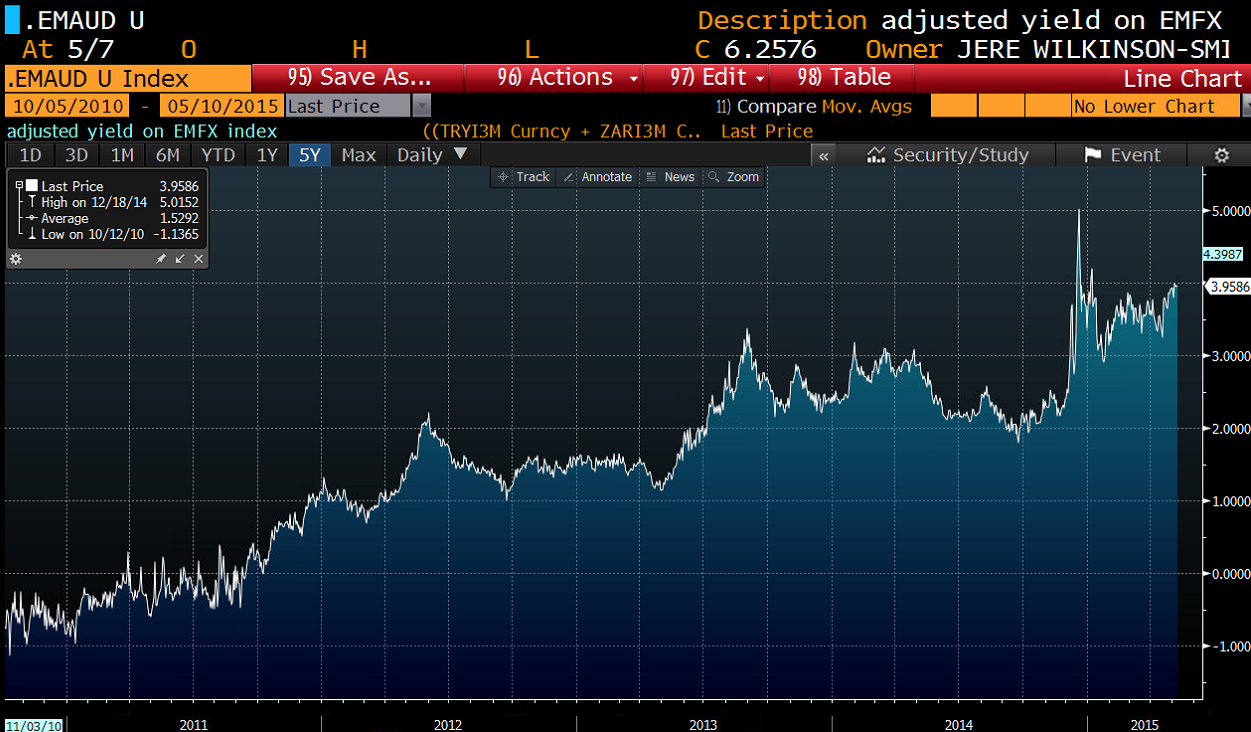Click the start date field 10/05/2010
This screenshot has width=1251, height=732.
click(66, 106)
